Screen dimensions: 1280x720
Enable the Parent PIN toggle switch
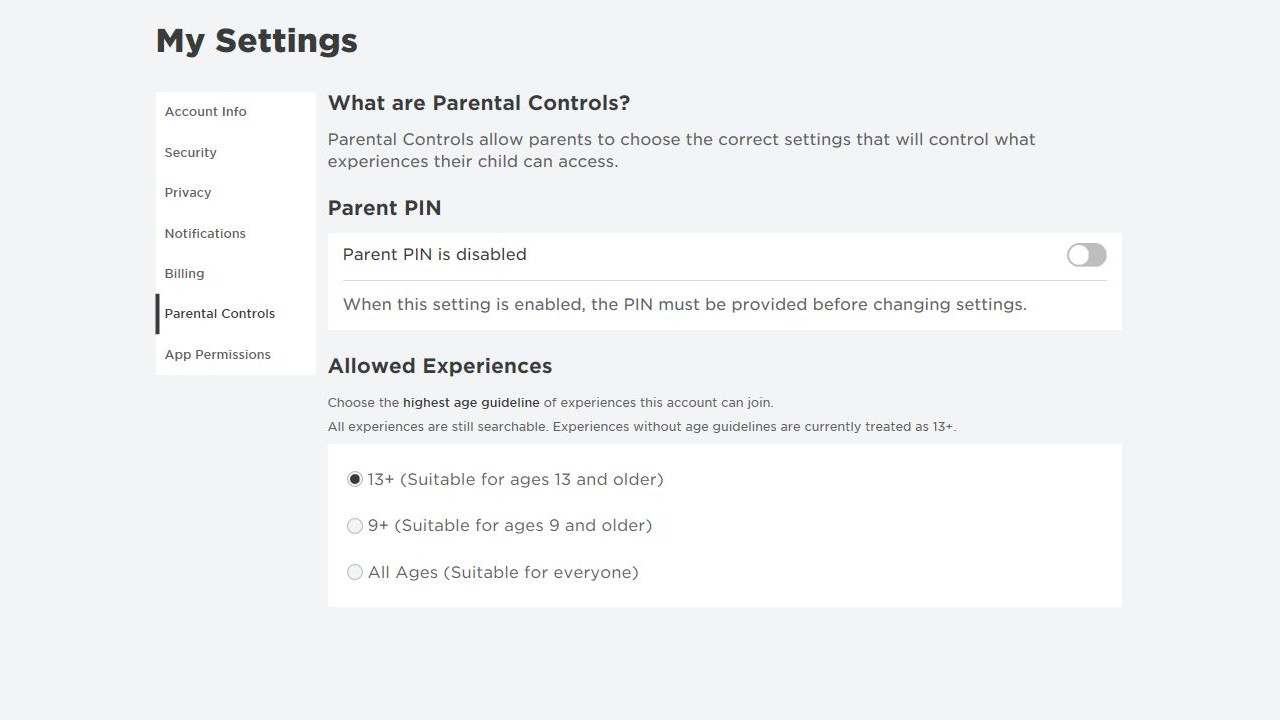[1086, 255]
